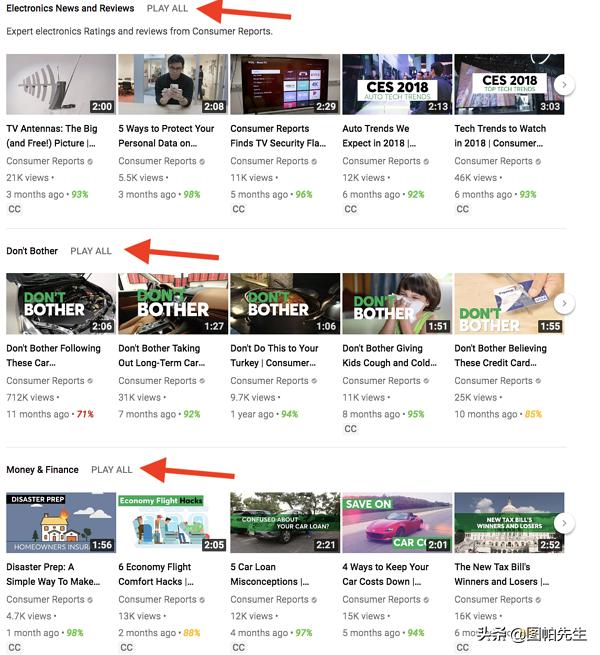Open New Tax Bill's Winners and Losers thumbnail
Viewport: 600px width, 655px height.
[509, 523]
